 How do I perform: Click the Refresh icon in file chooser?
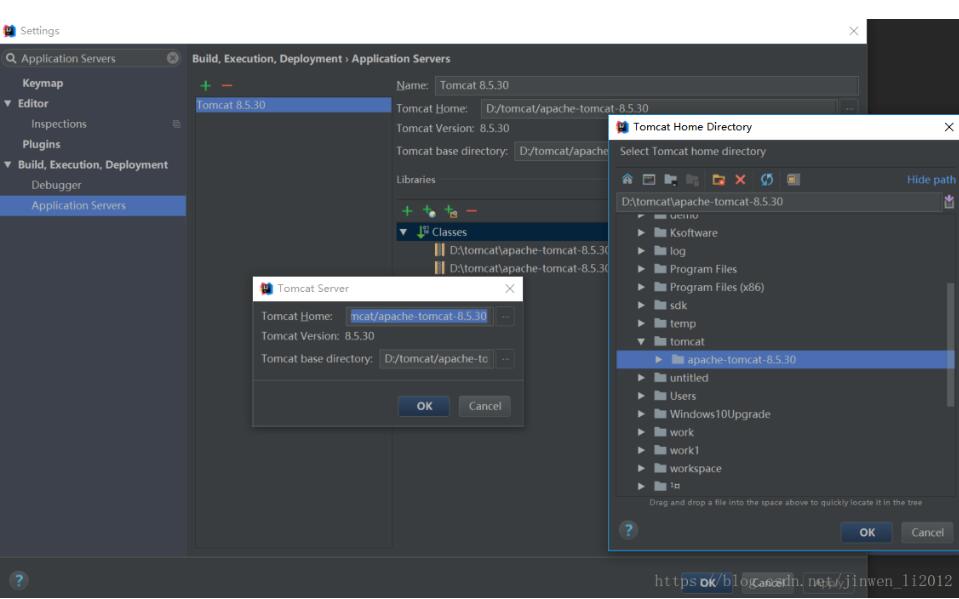pyautogui.click(x=767, y=180)
